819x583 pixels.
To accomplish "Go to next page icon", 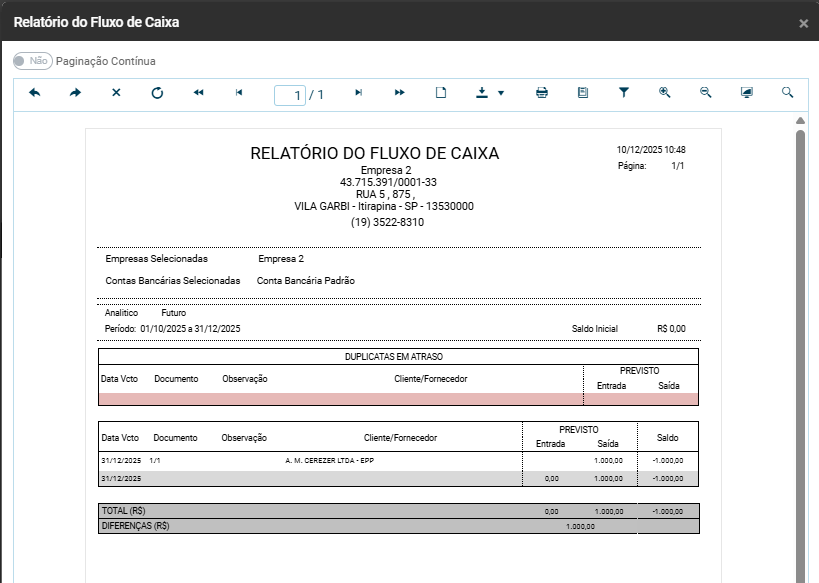I will click(x=359, y=93).
